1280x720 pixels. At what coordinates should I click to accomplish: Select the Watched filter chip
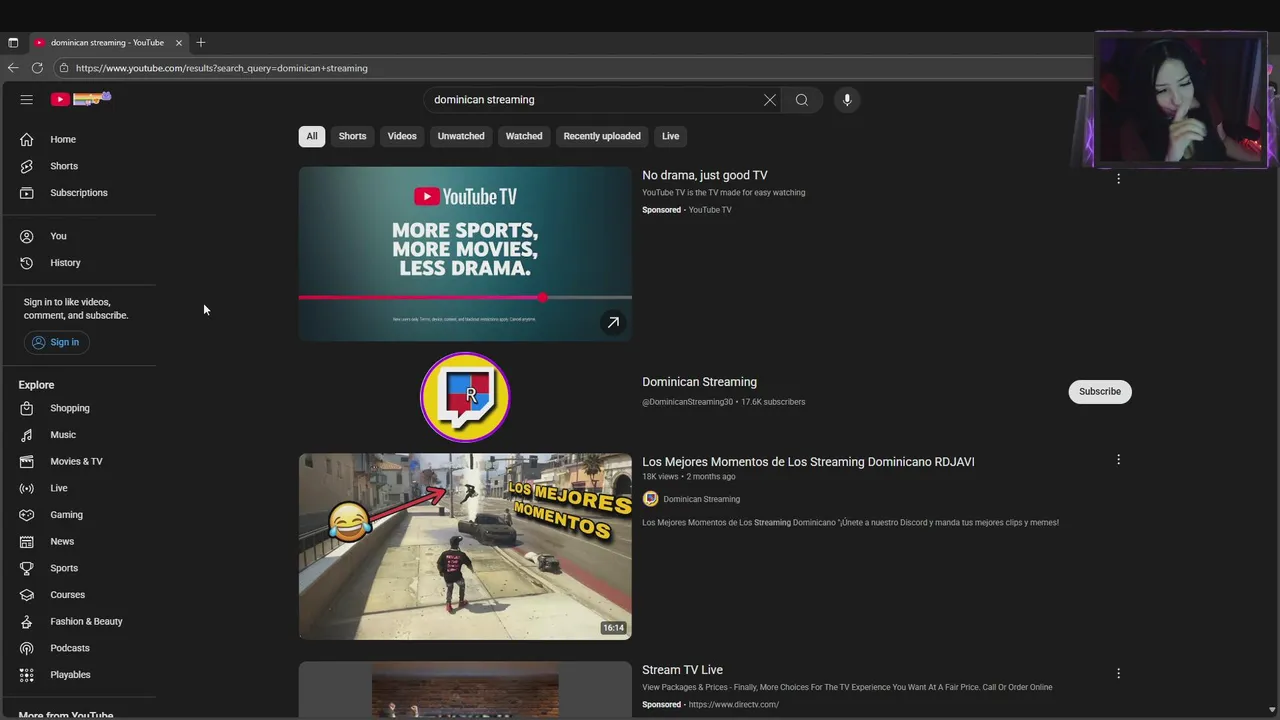[524, 136]
